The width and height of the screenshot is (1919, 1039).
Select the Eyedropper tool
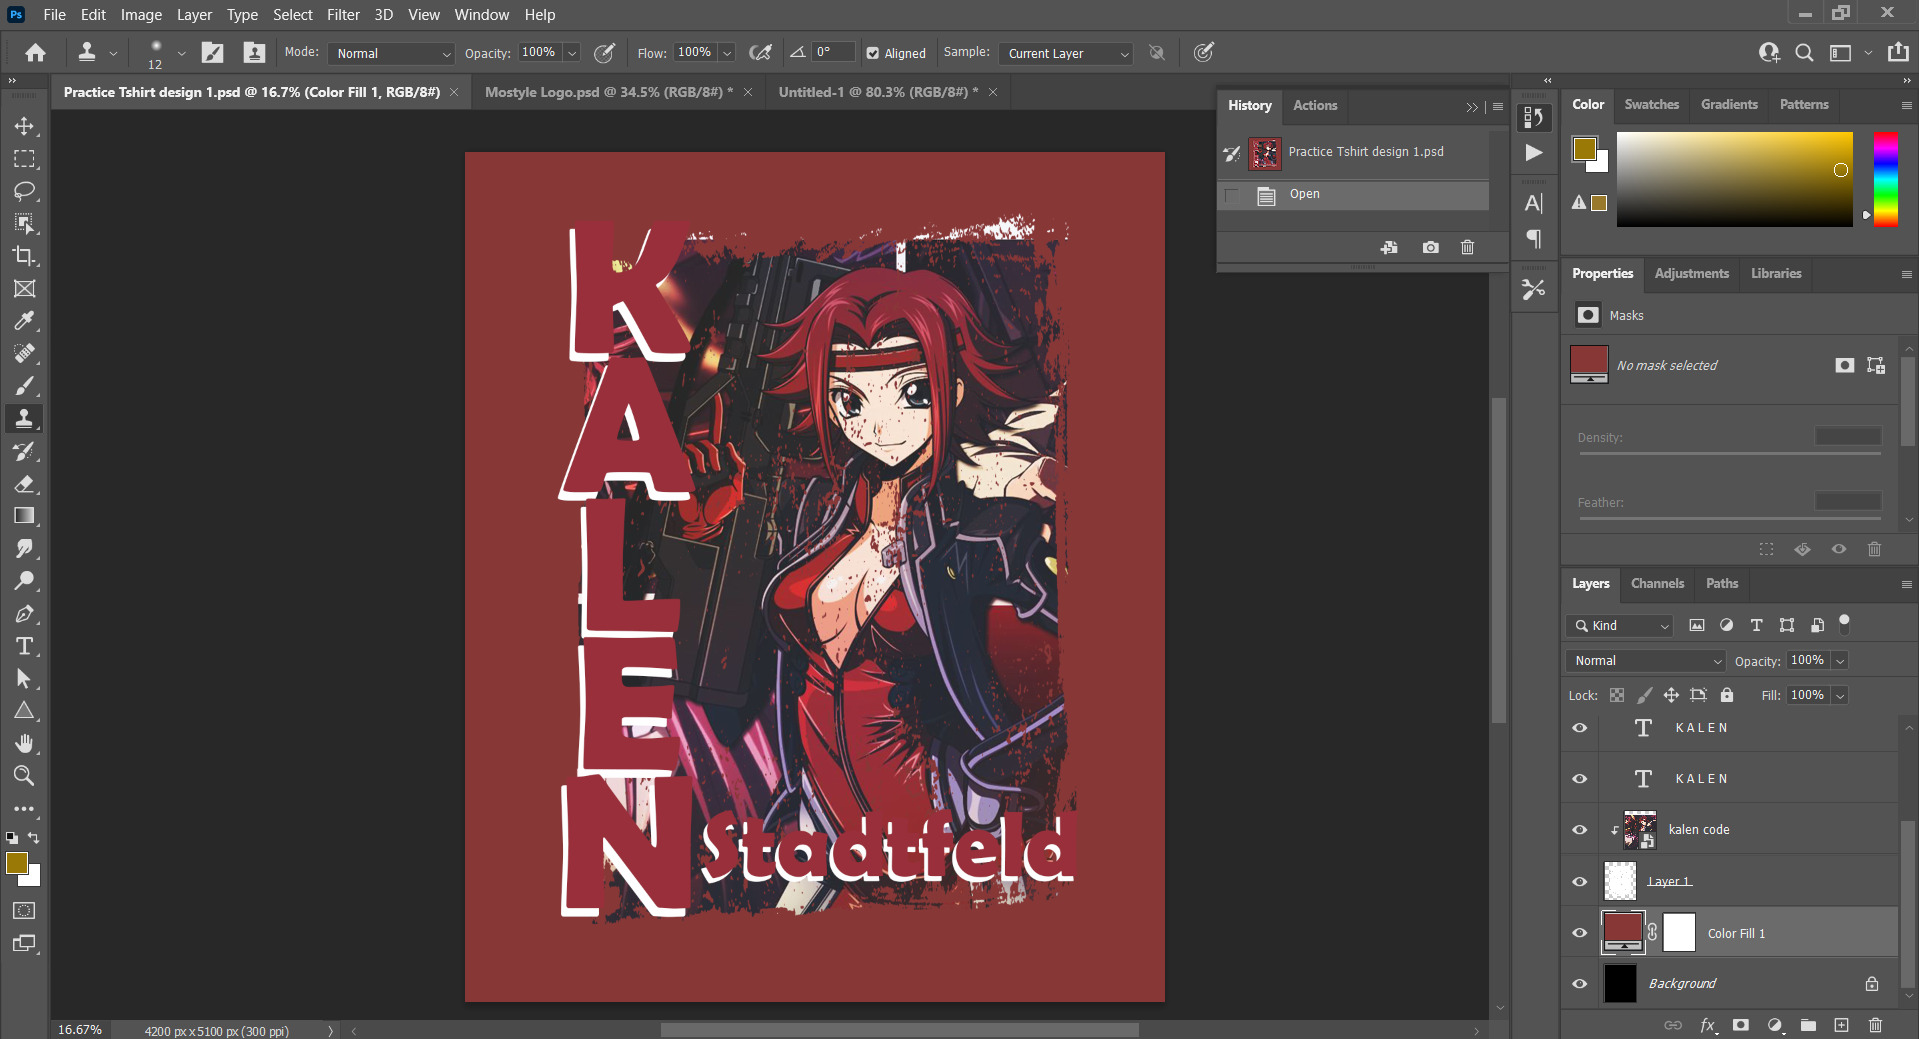(24, 321)
